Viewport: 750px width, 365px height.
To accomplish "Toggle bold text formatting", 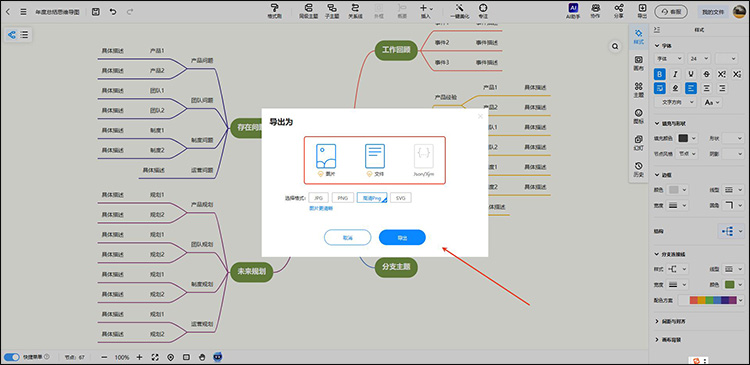I will point(660,74).
